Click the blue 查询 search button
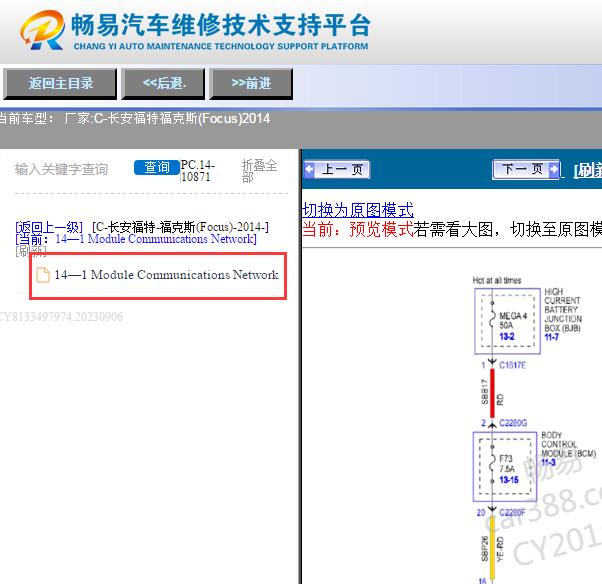 tap(157, 167)
